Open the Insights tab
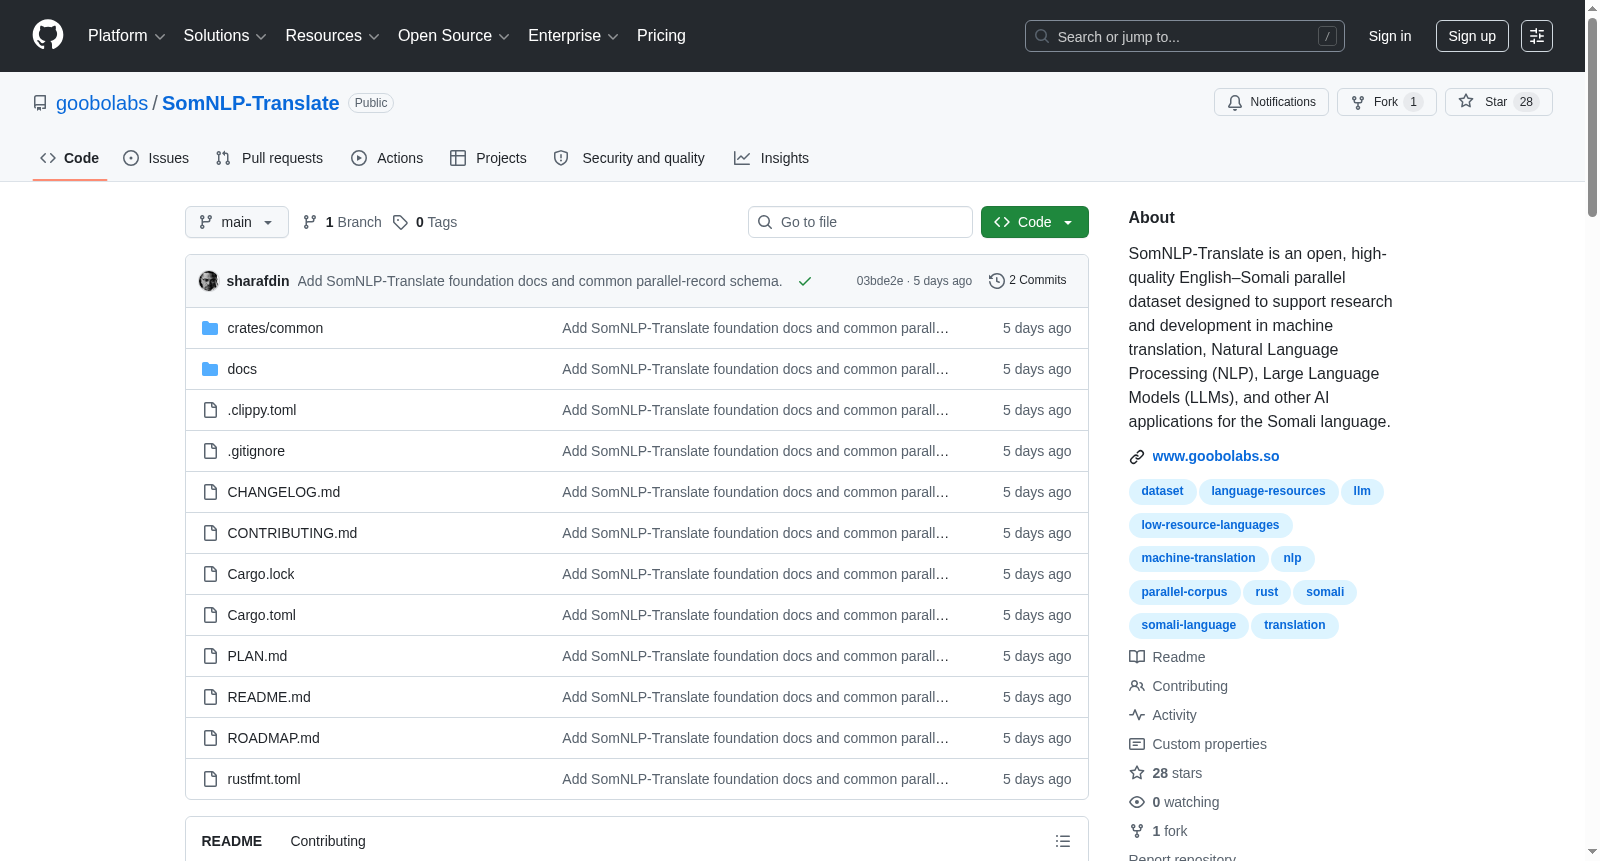This screenshot has height=861, width=1600. coord(771,158)
